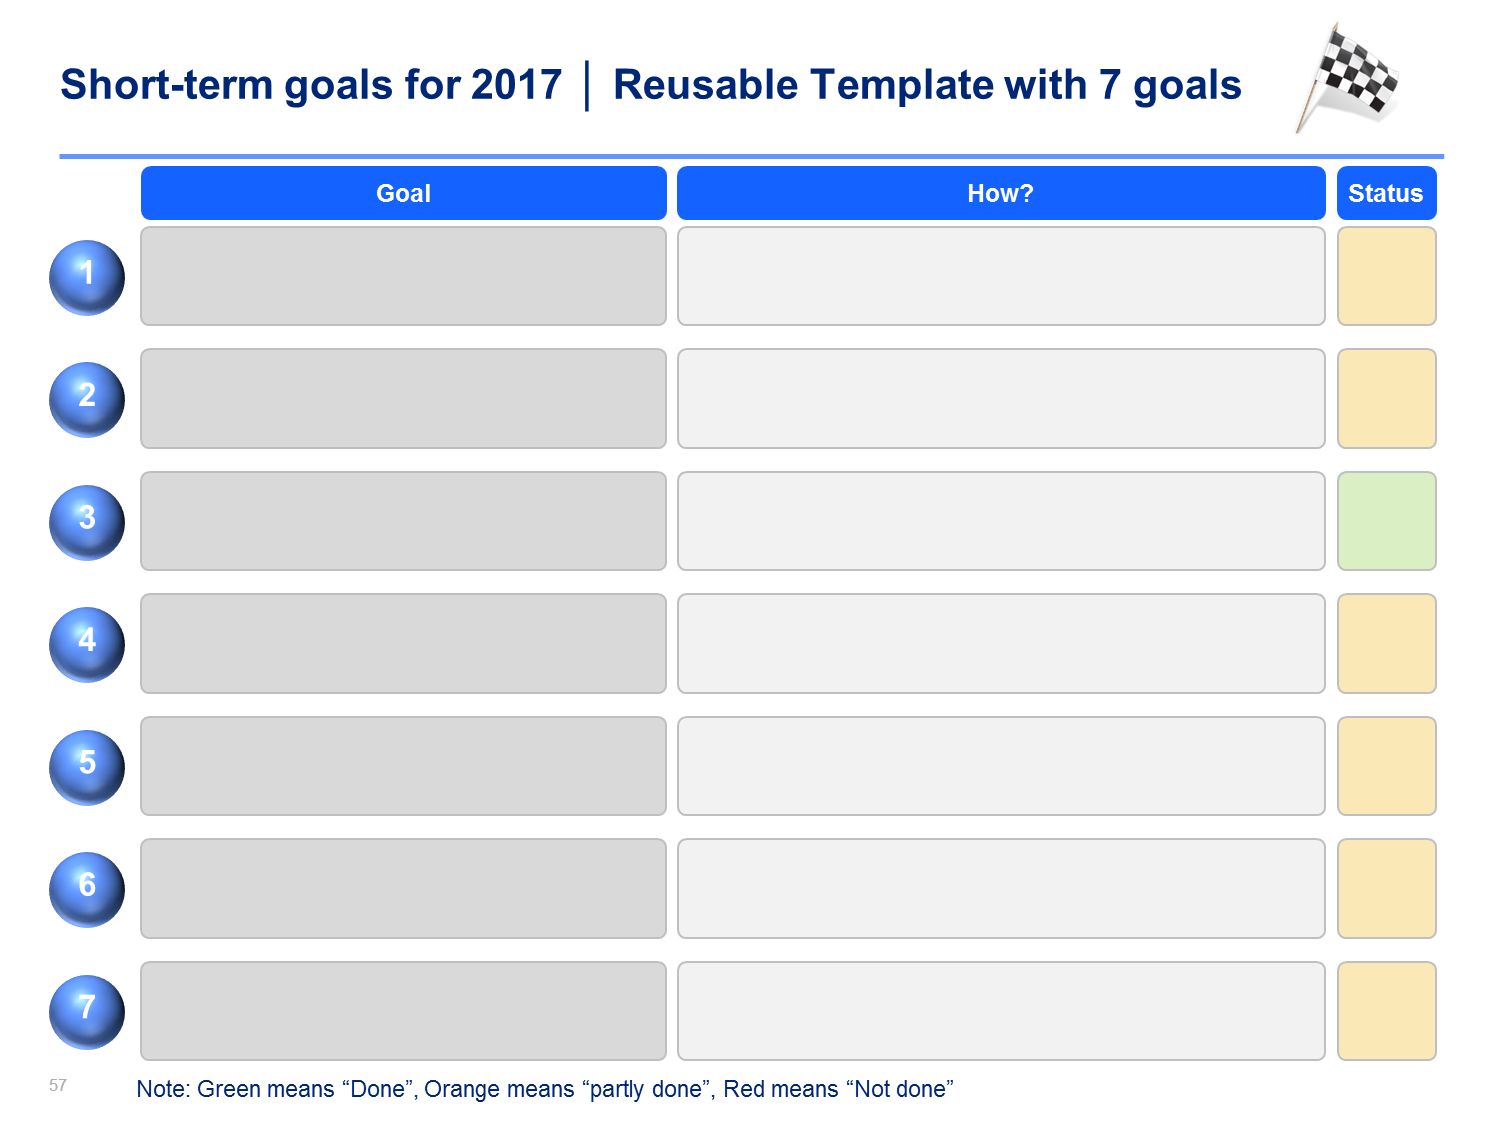Click the How? text box in row 6
The image size is (1500, 1125).
pyautogui.click(x=1001, y=888)
